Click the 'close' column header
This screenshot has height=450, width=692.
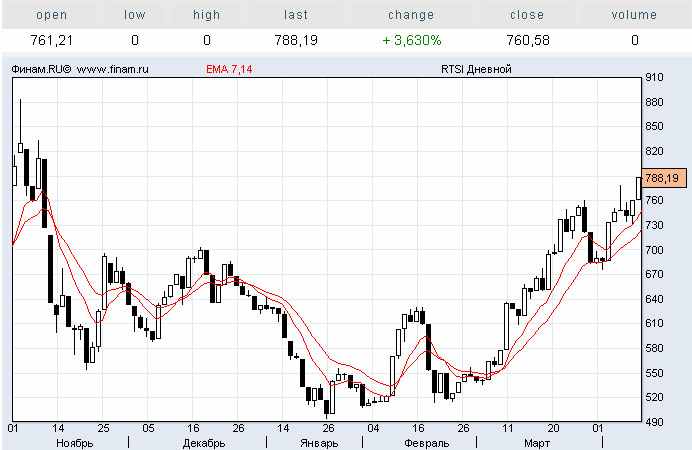click(527, 15)
